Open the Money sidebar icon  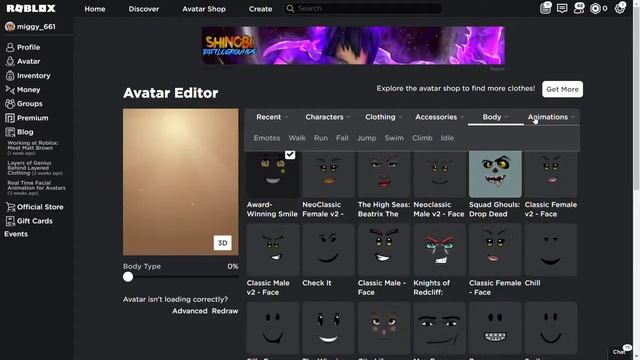coord(10,89)
